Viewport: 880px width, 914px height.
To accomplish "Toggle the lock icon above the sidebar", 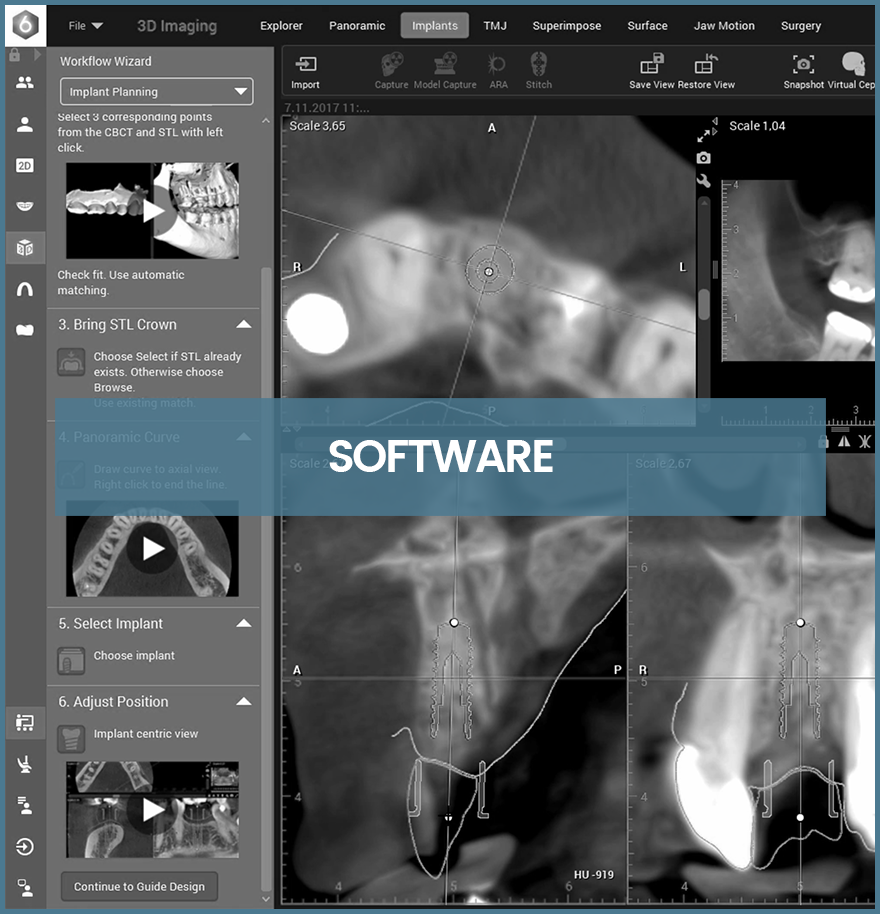I will (x=15, y=55).
